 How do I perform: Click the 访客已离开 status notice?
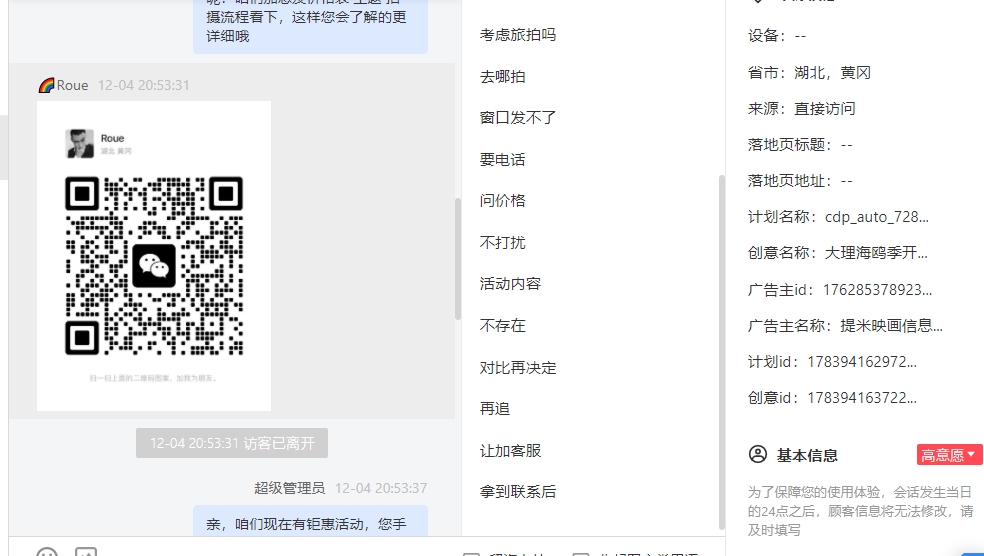click(x=232, y=443)
